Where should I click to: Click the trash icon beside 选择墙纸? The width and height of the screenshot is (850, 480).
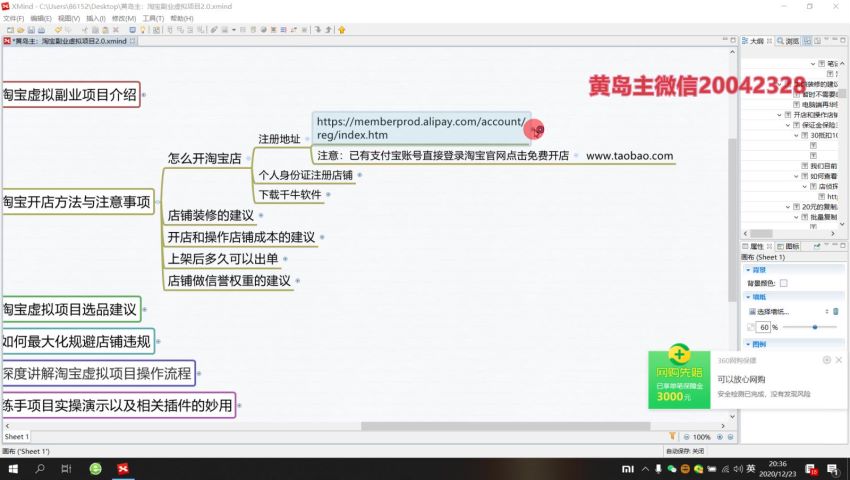click(835, 311)
